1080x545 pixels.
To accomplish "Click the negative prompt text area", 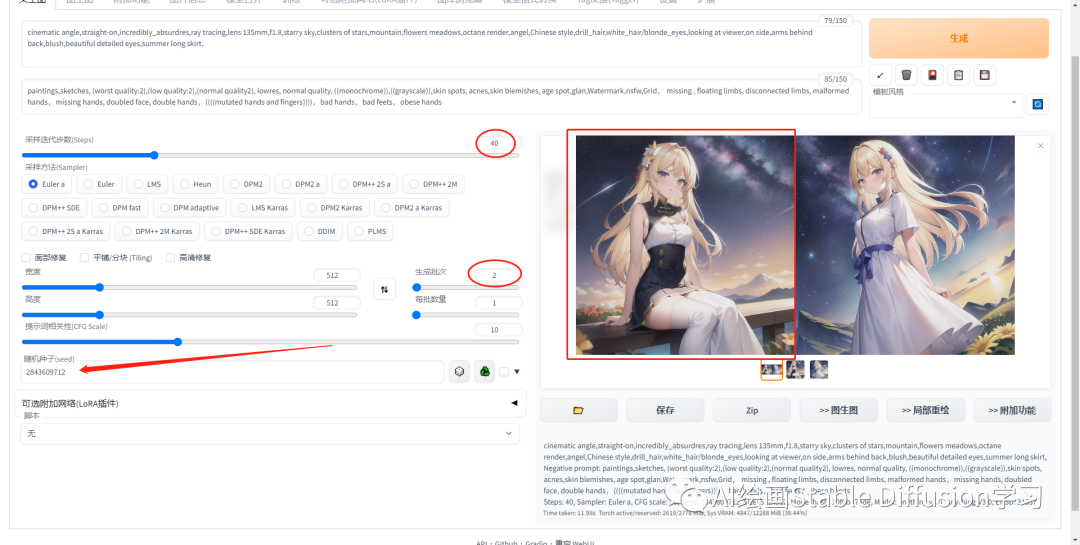I will [x=441, y=96].
